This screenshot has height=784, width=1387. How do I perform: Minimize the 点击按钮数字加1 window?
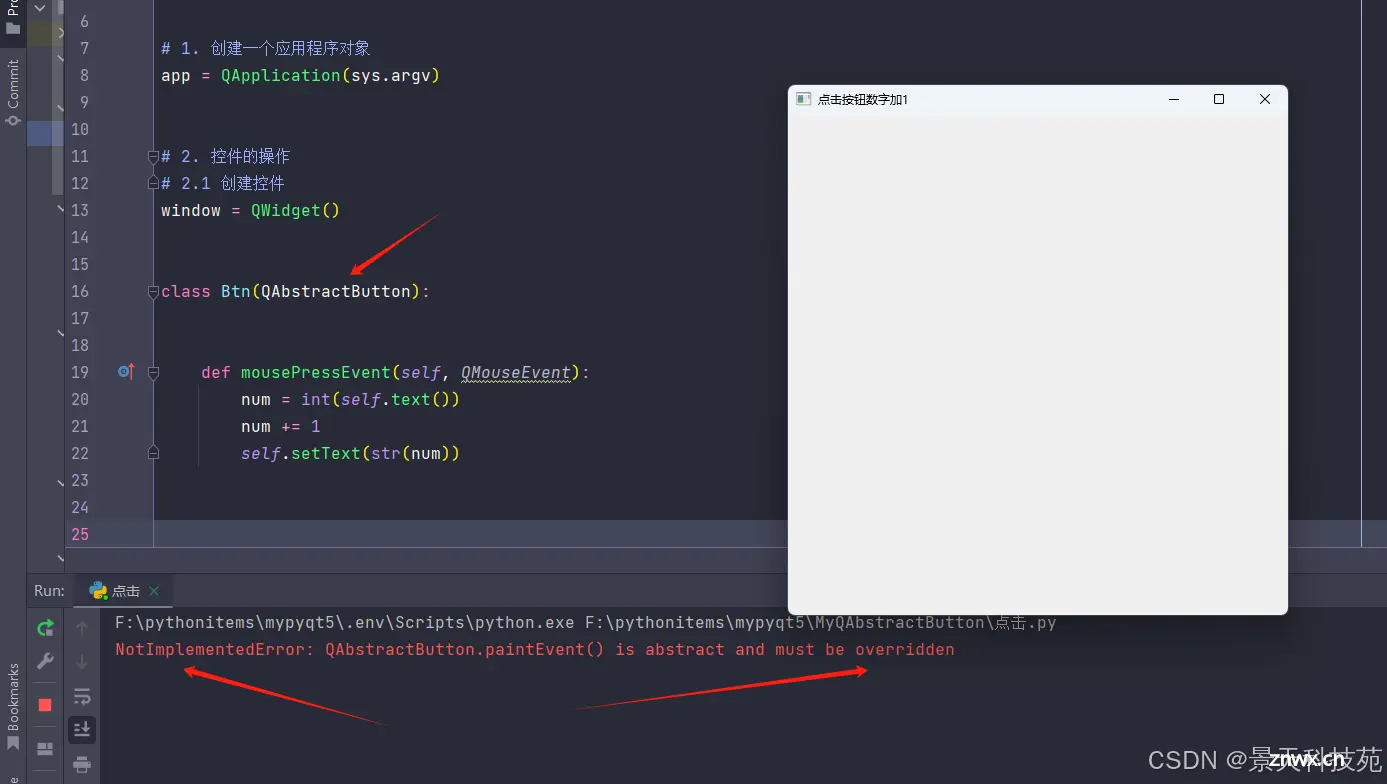(x=1174, y=99)
